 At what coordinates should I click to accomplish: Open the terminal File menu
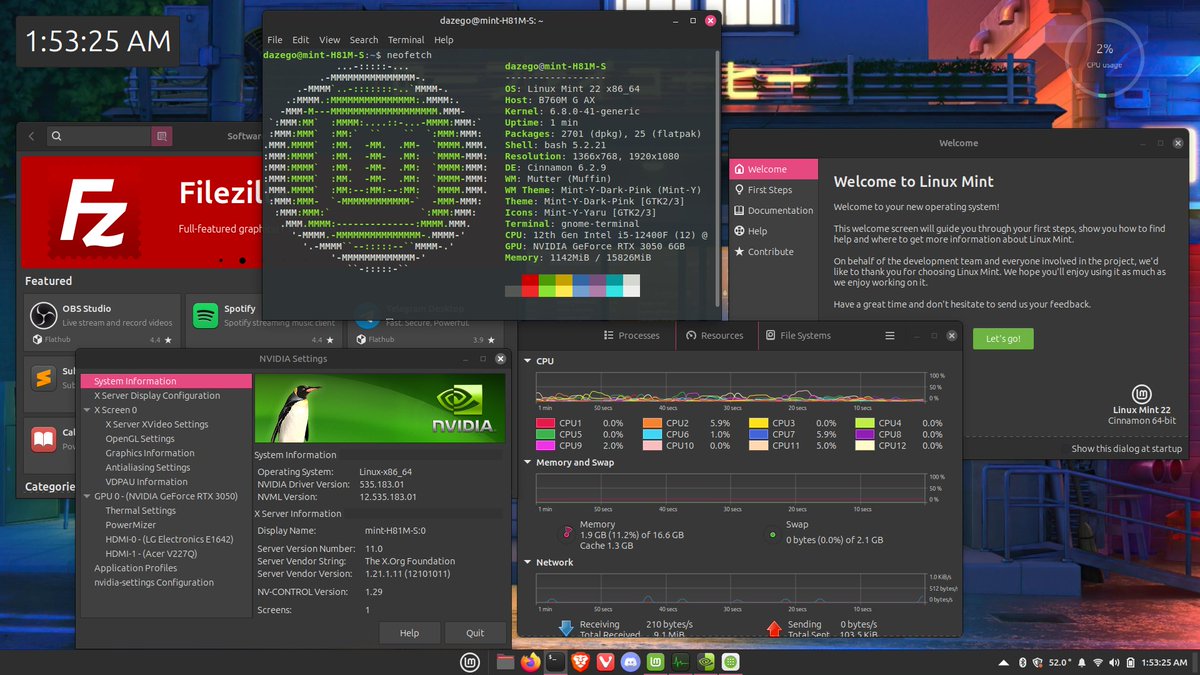(274, 40)
